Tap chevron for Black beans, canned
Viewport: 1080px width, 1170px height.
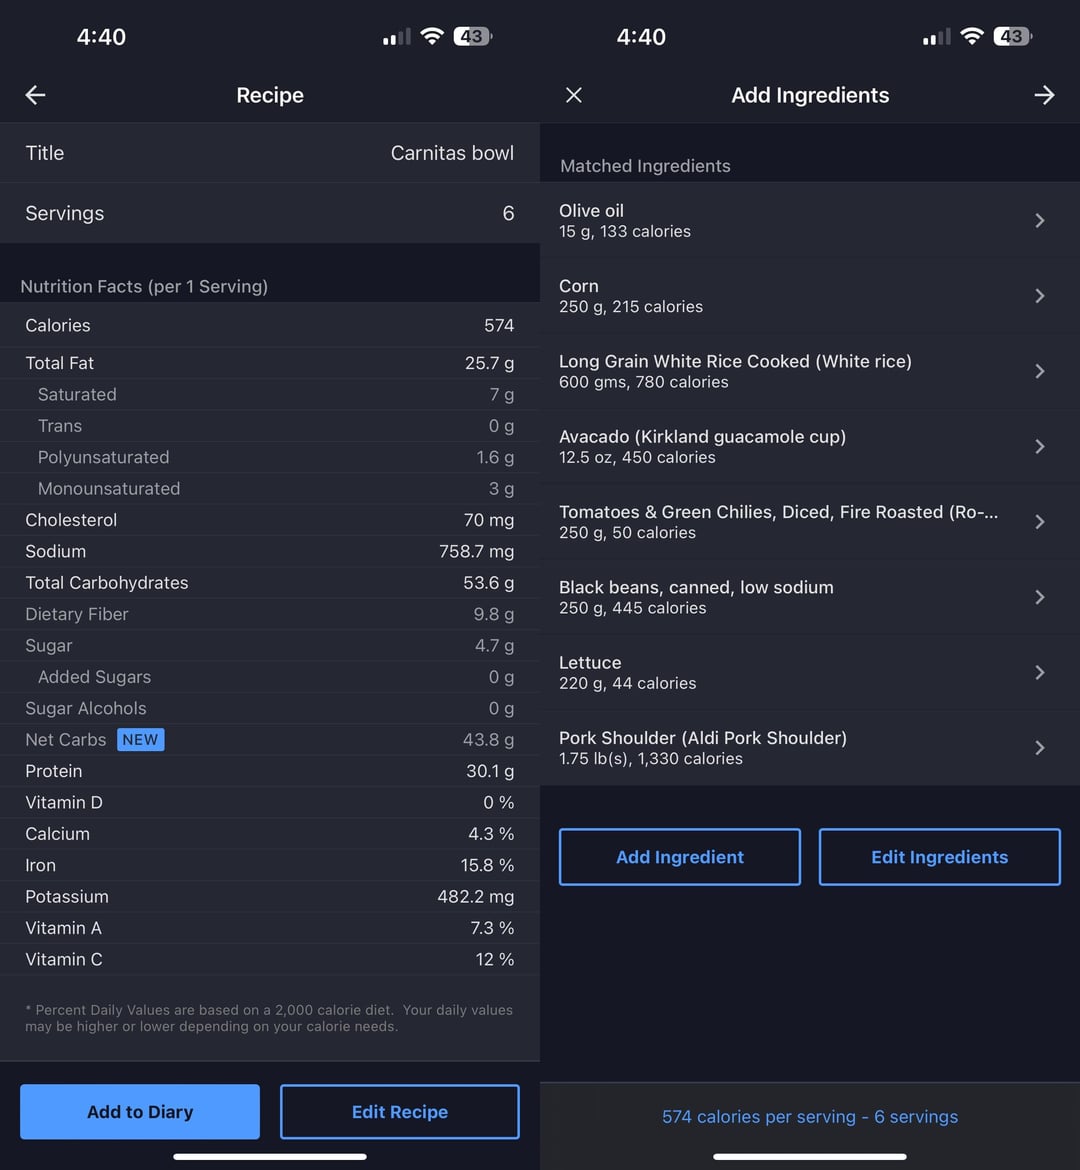pyautogui.click(x=1040, y=598)
